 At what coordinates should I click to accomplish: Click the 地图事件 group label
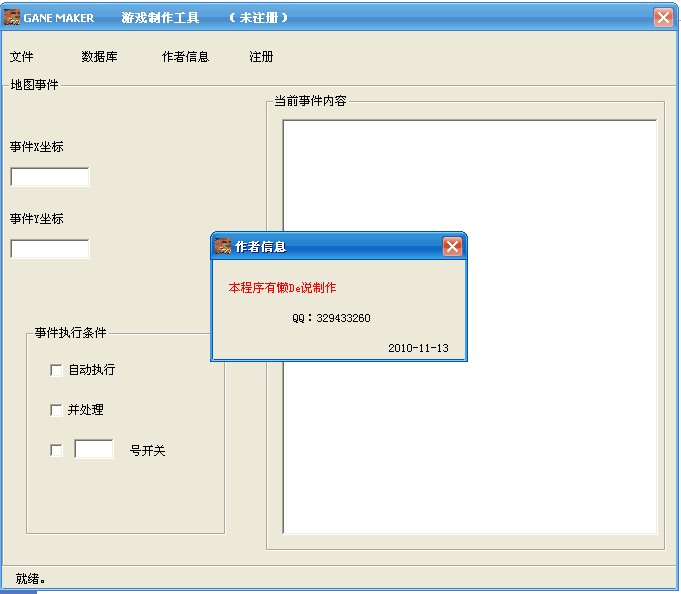tap(34, 85)
